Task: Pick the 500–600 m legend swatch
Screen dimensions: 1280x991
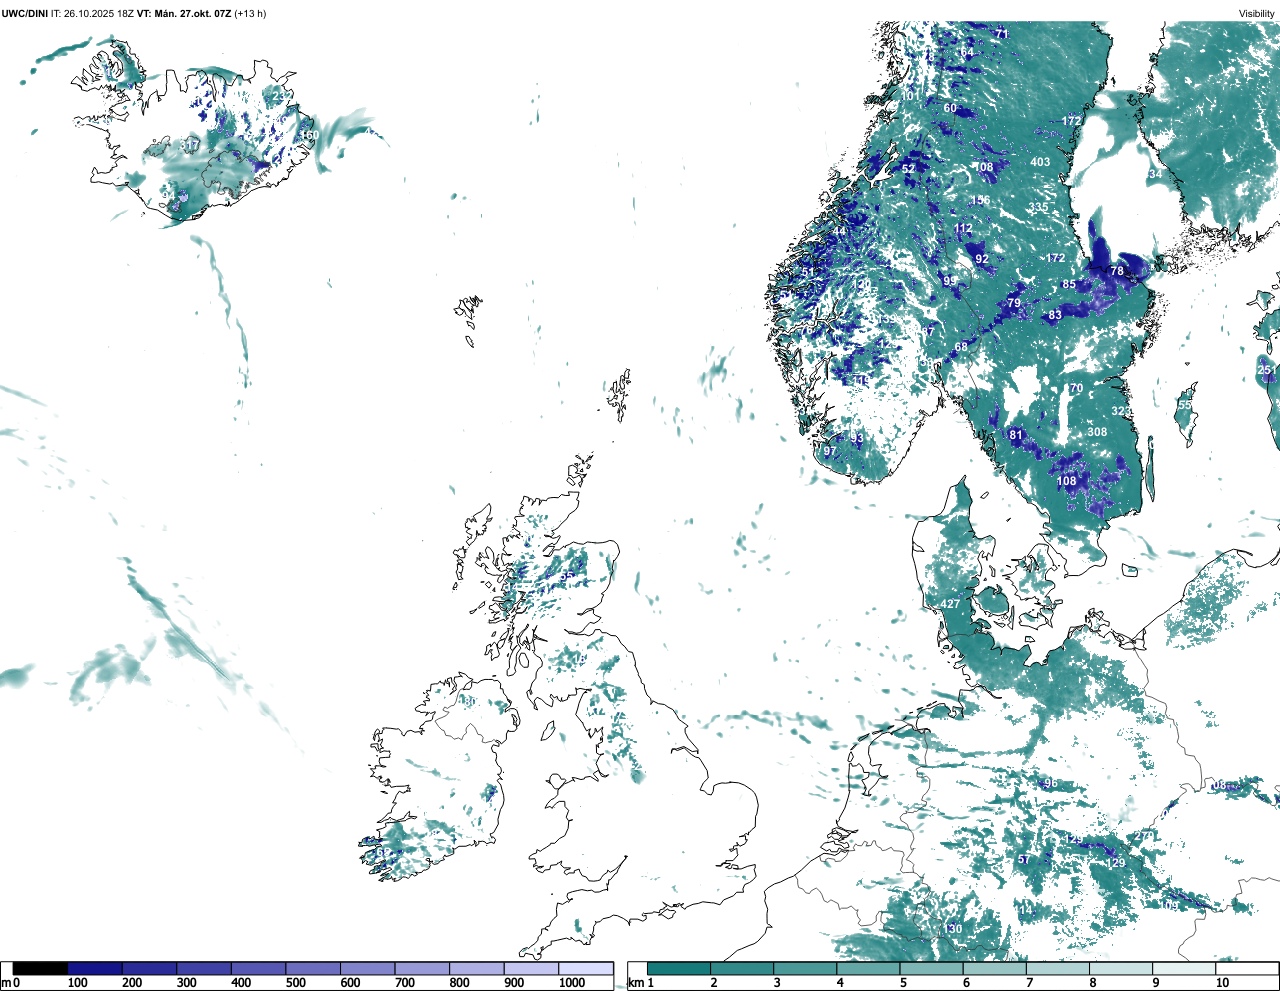Action: [x=313, y=968]
